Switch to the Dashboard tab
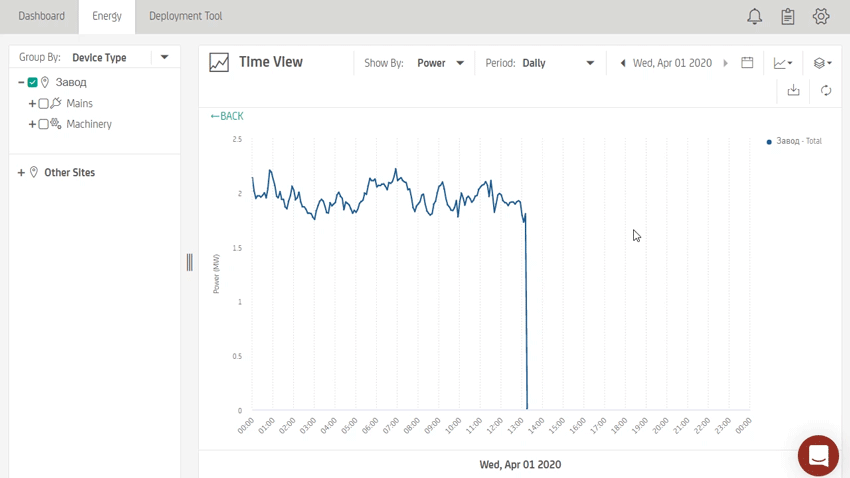 [41, 16]
